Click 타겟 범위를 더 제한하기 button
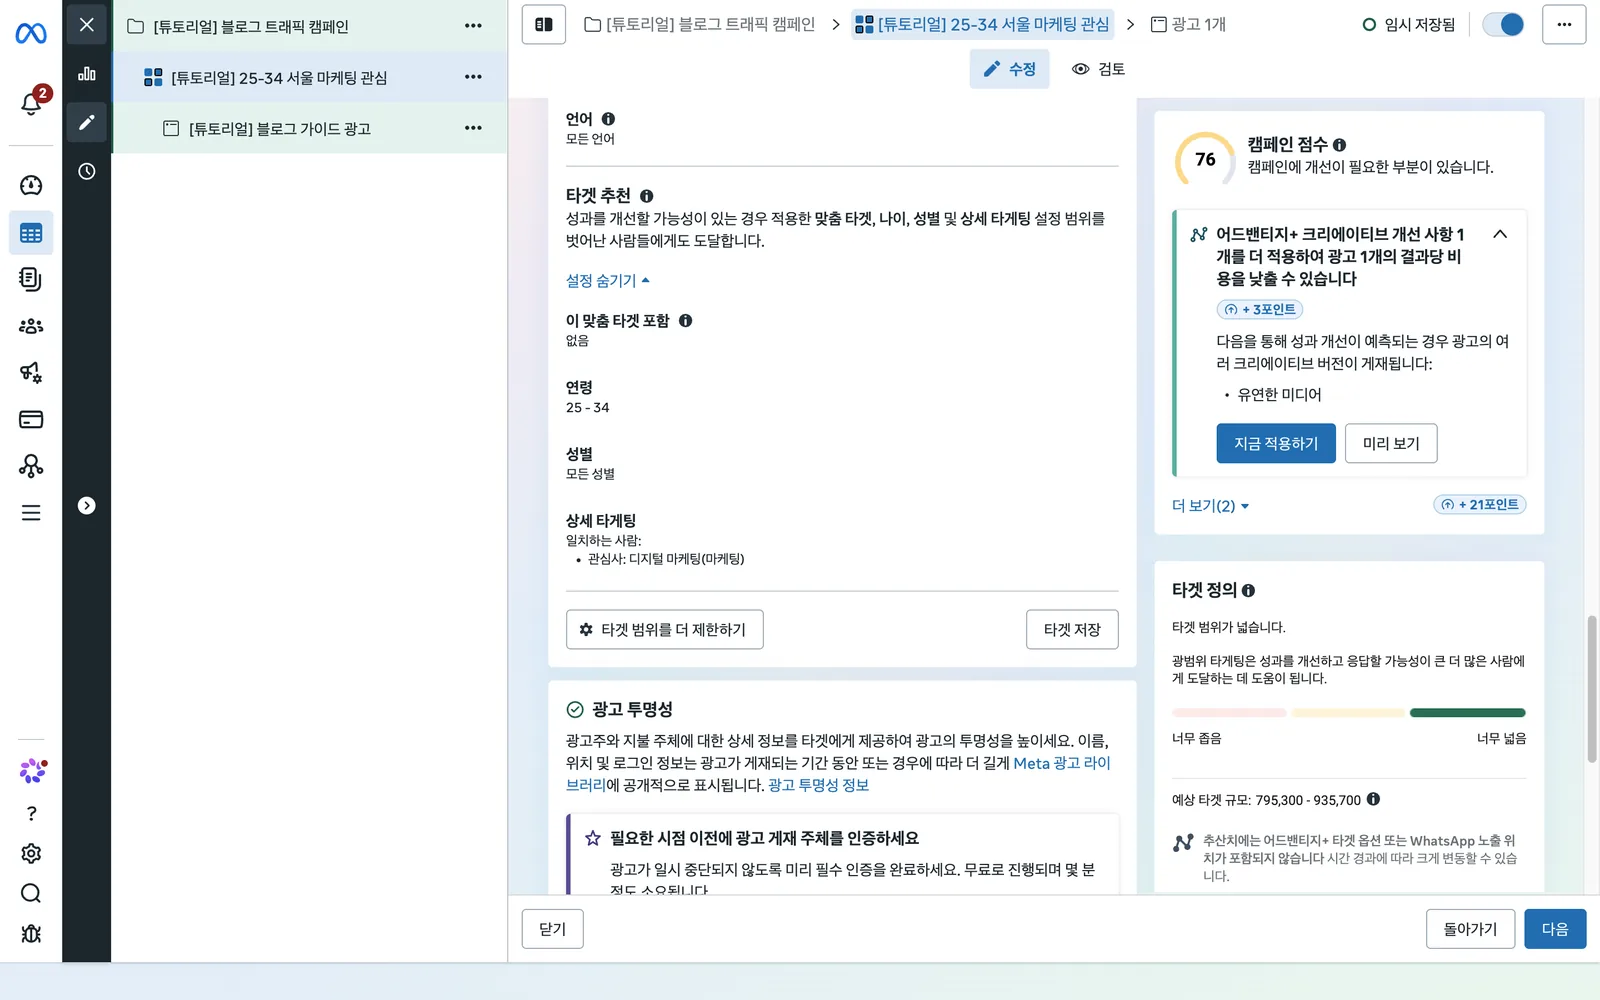 (665, 629)
